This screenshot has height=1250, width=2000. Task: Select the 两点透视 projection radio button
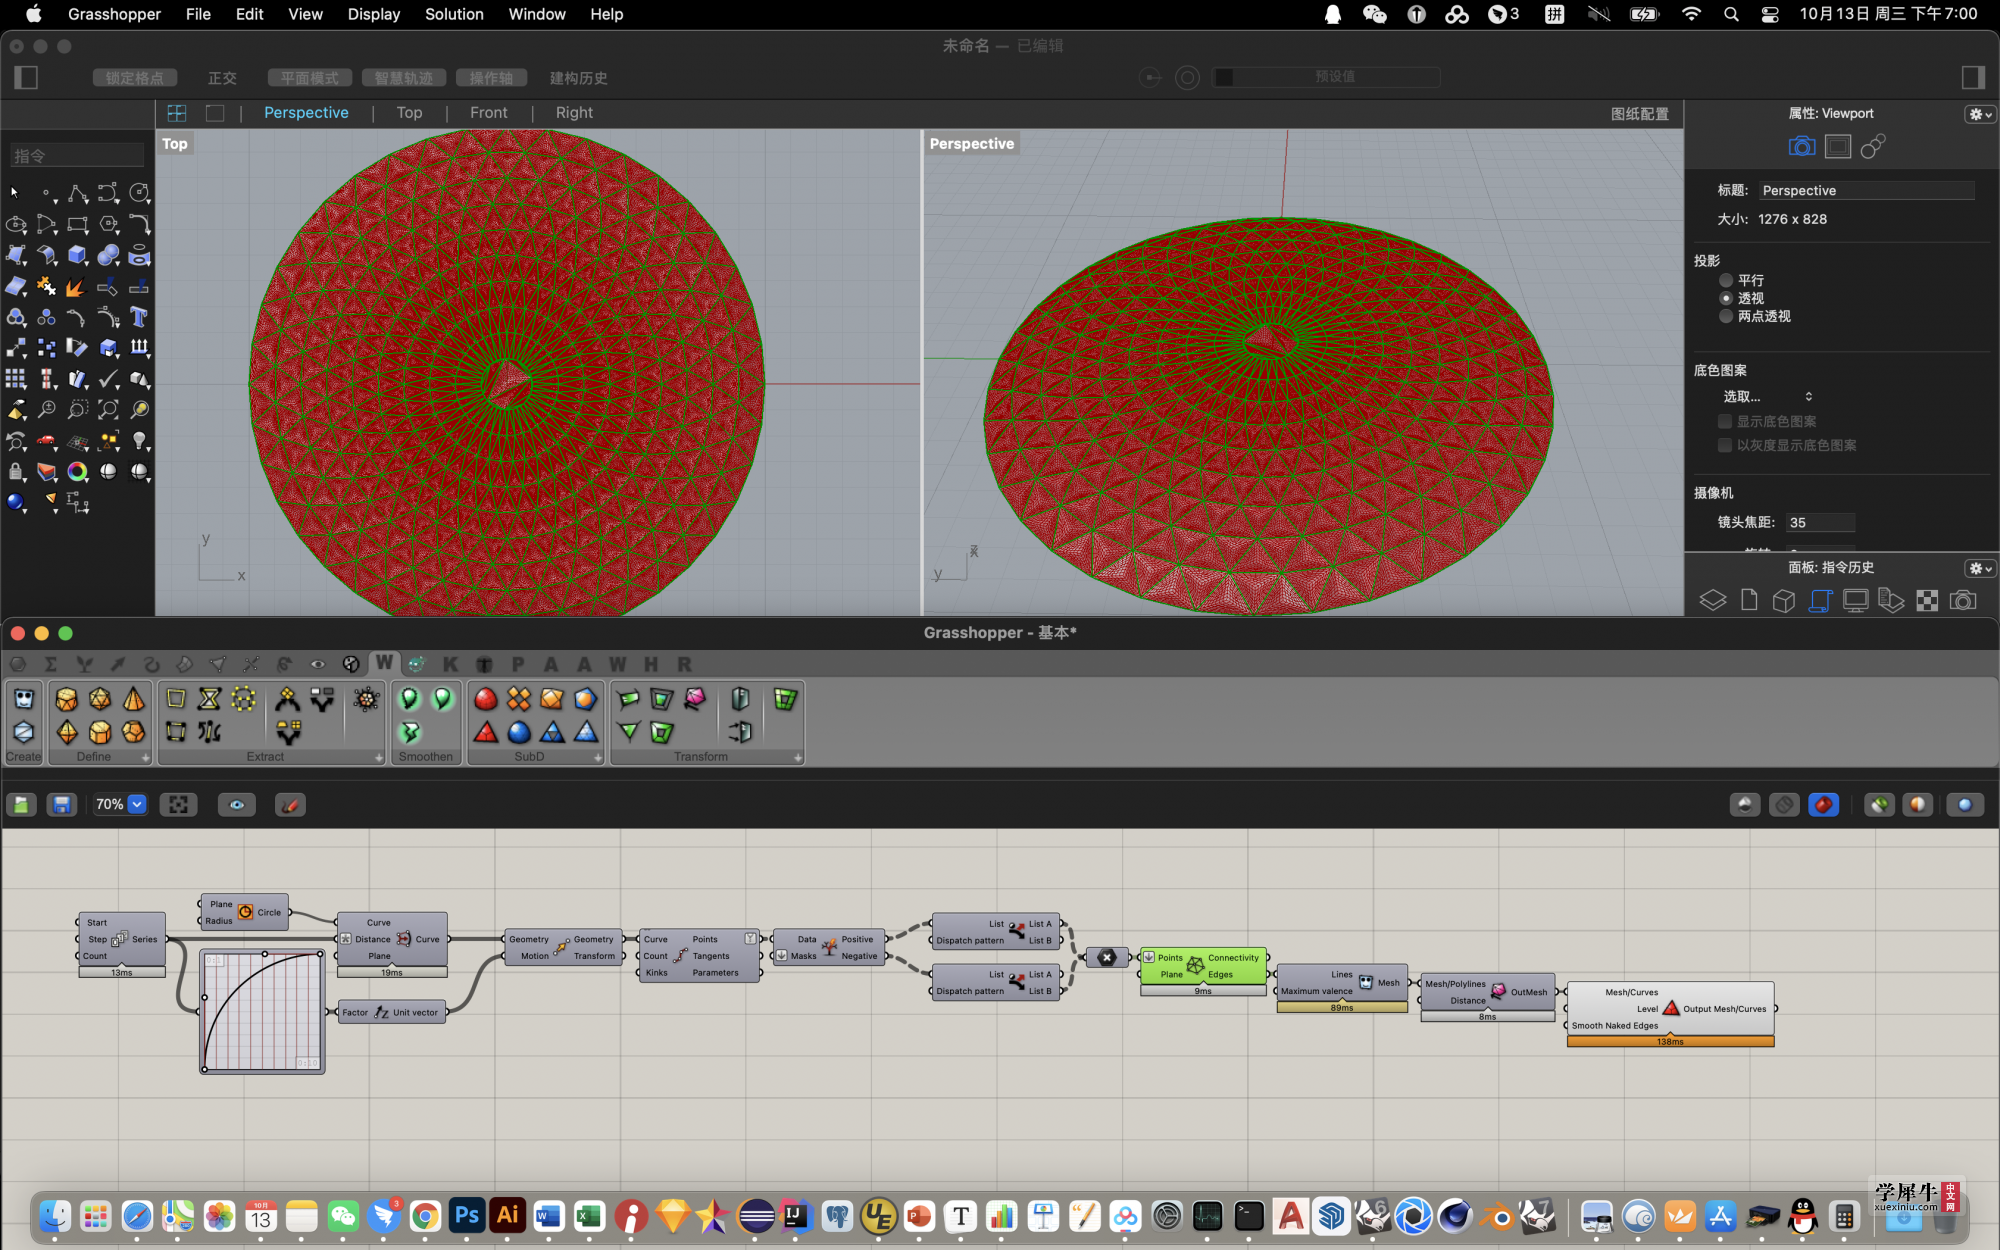1726,316
